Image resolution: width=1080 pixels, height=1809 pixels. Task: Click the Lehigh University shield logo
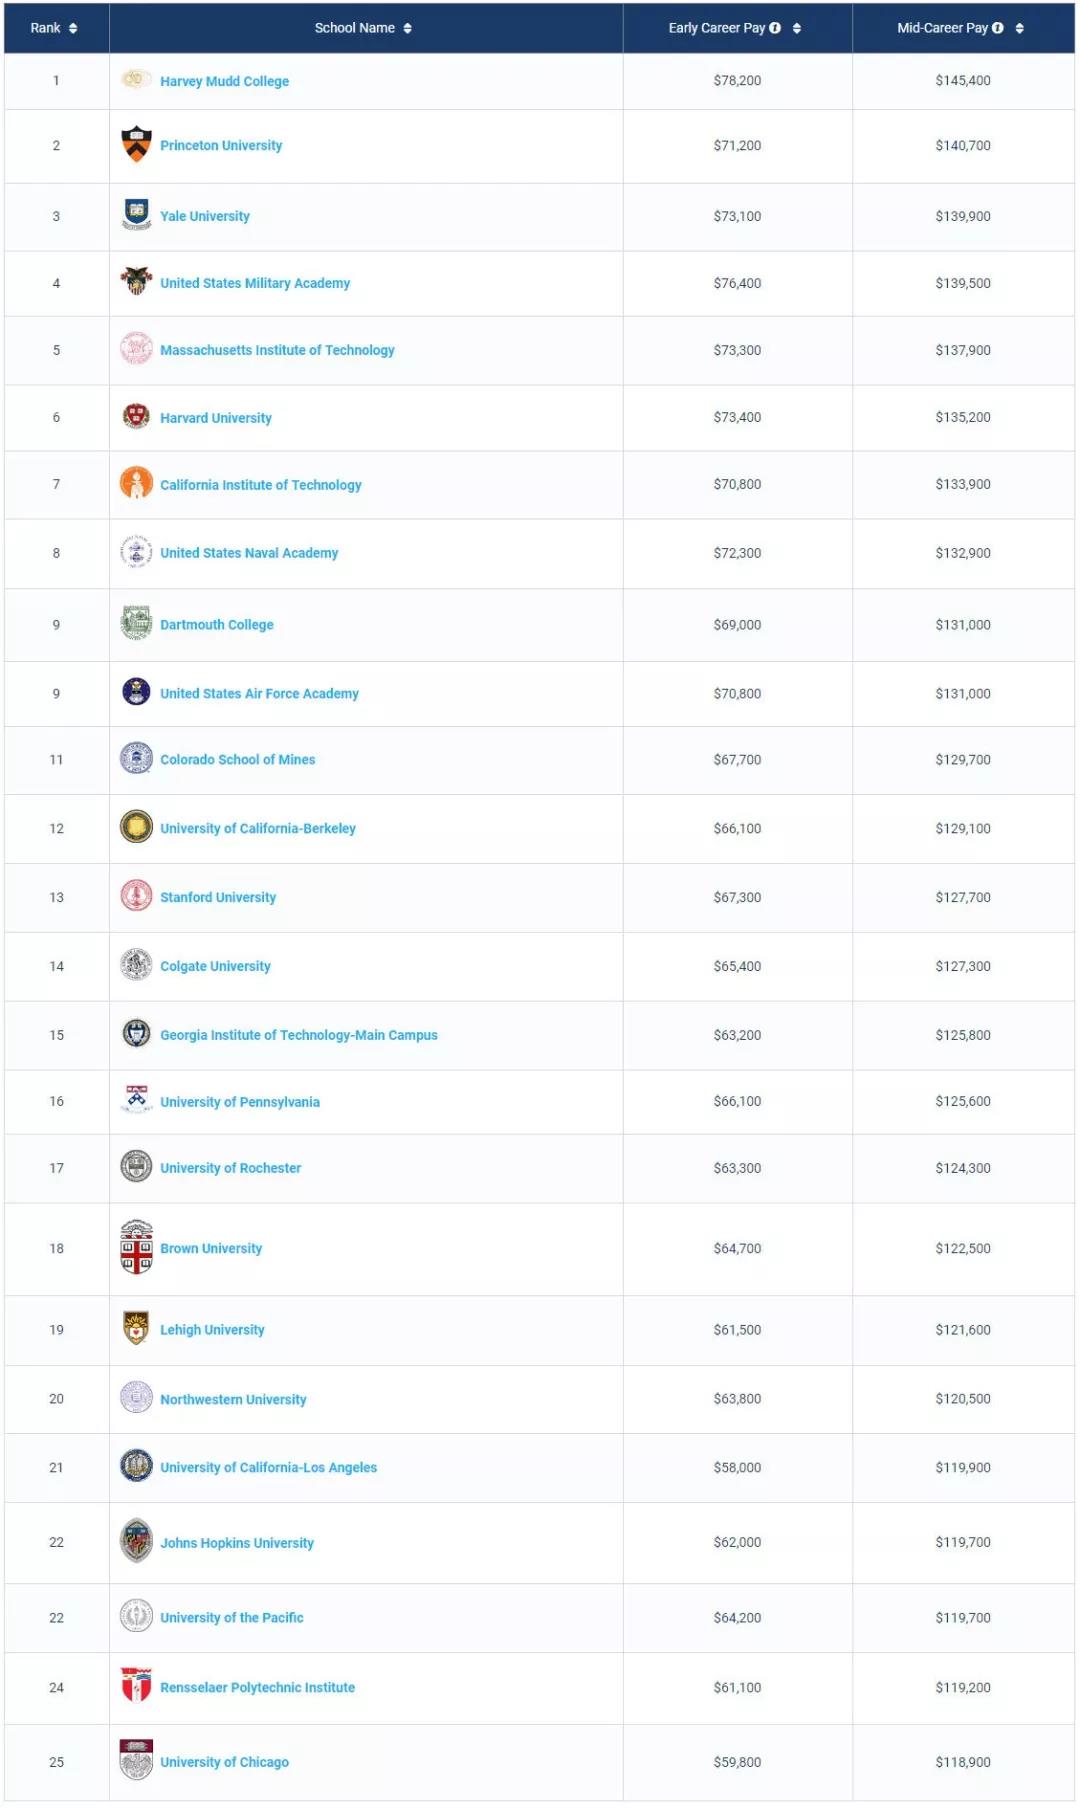[x=136, y=1329]
